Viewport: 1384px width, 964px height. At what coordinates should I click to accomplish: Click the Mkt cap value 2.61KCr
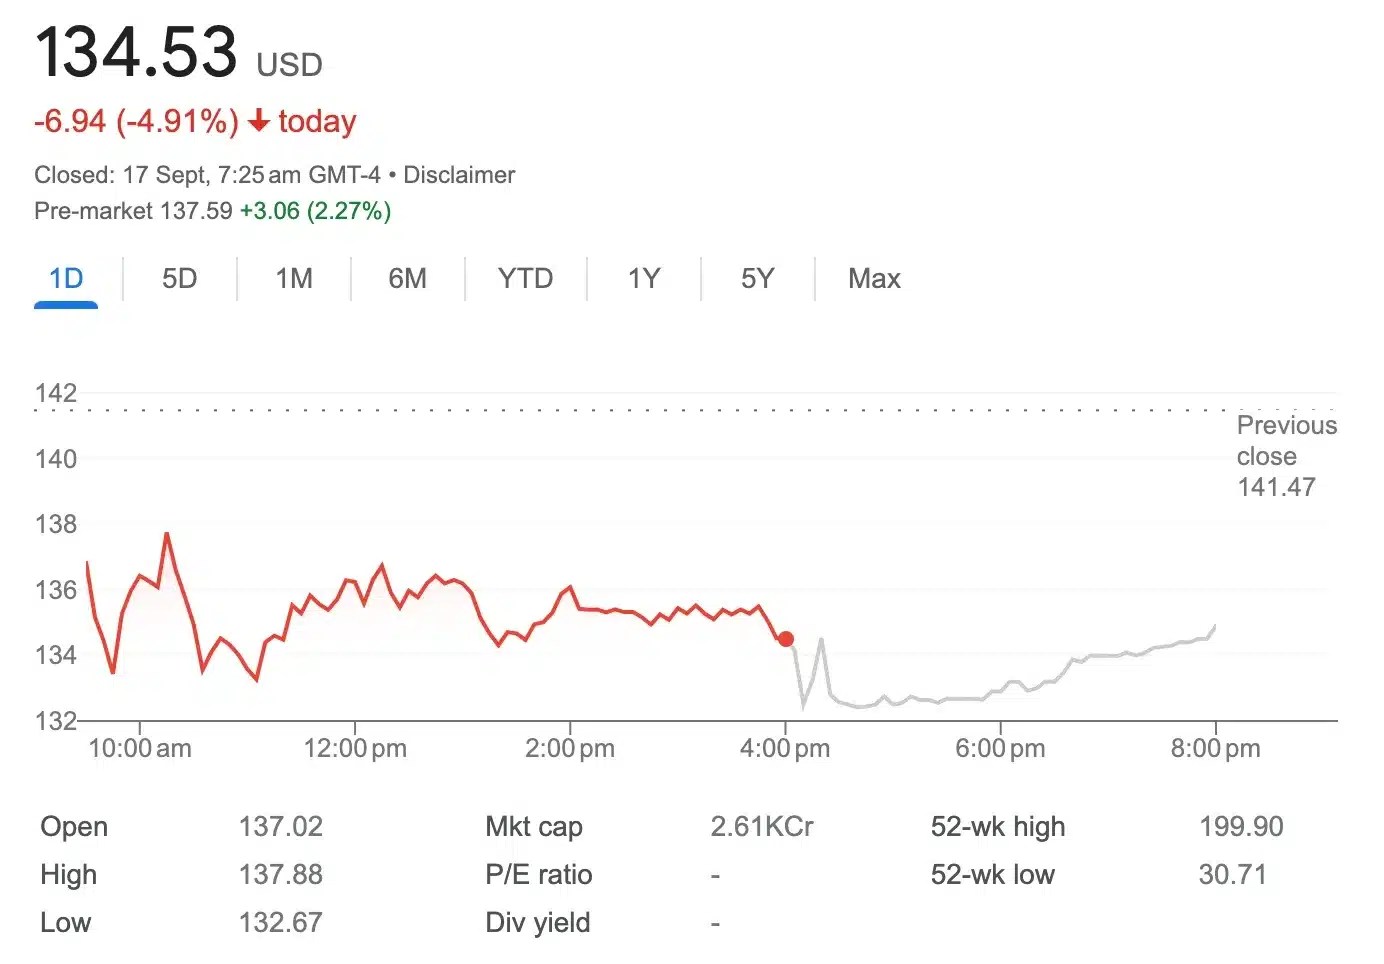pyautogui.click(x=762, y=827)
